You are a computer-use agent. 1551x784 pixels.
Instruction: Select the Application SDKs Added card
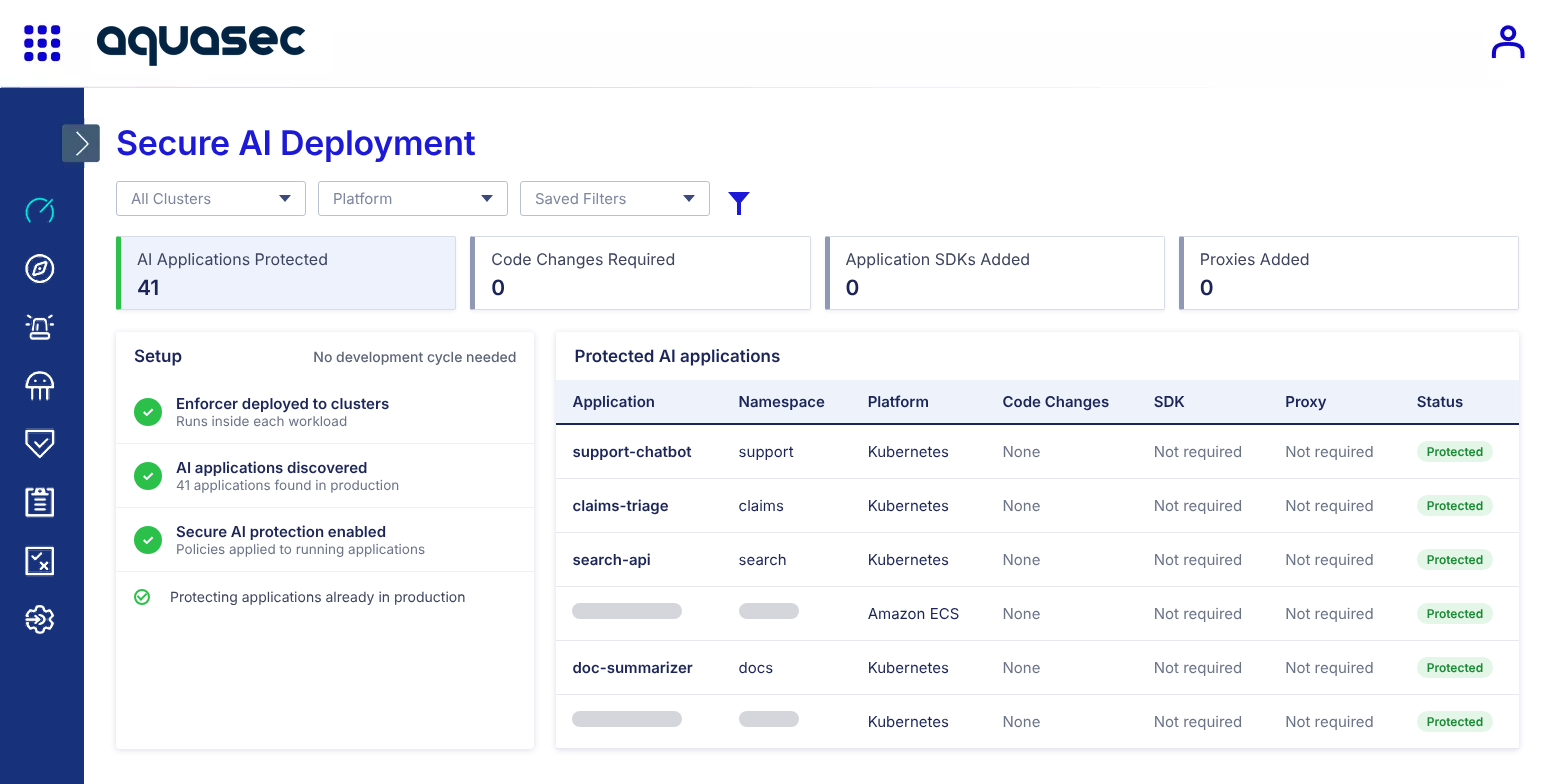pos(994,273)
